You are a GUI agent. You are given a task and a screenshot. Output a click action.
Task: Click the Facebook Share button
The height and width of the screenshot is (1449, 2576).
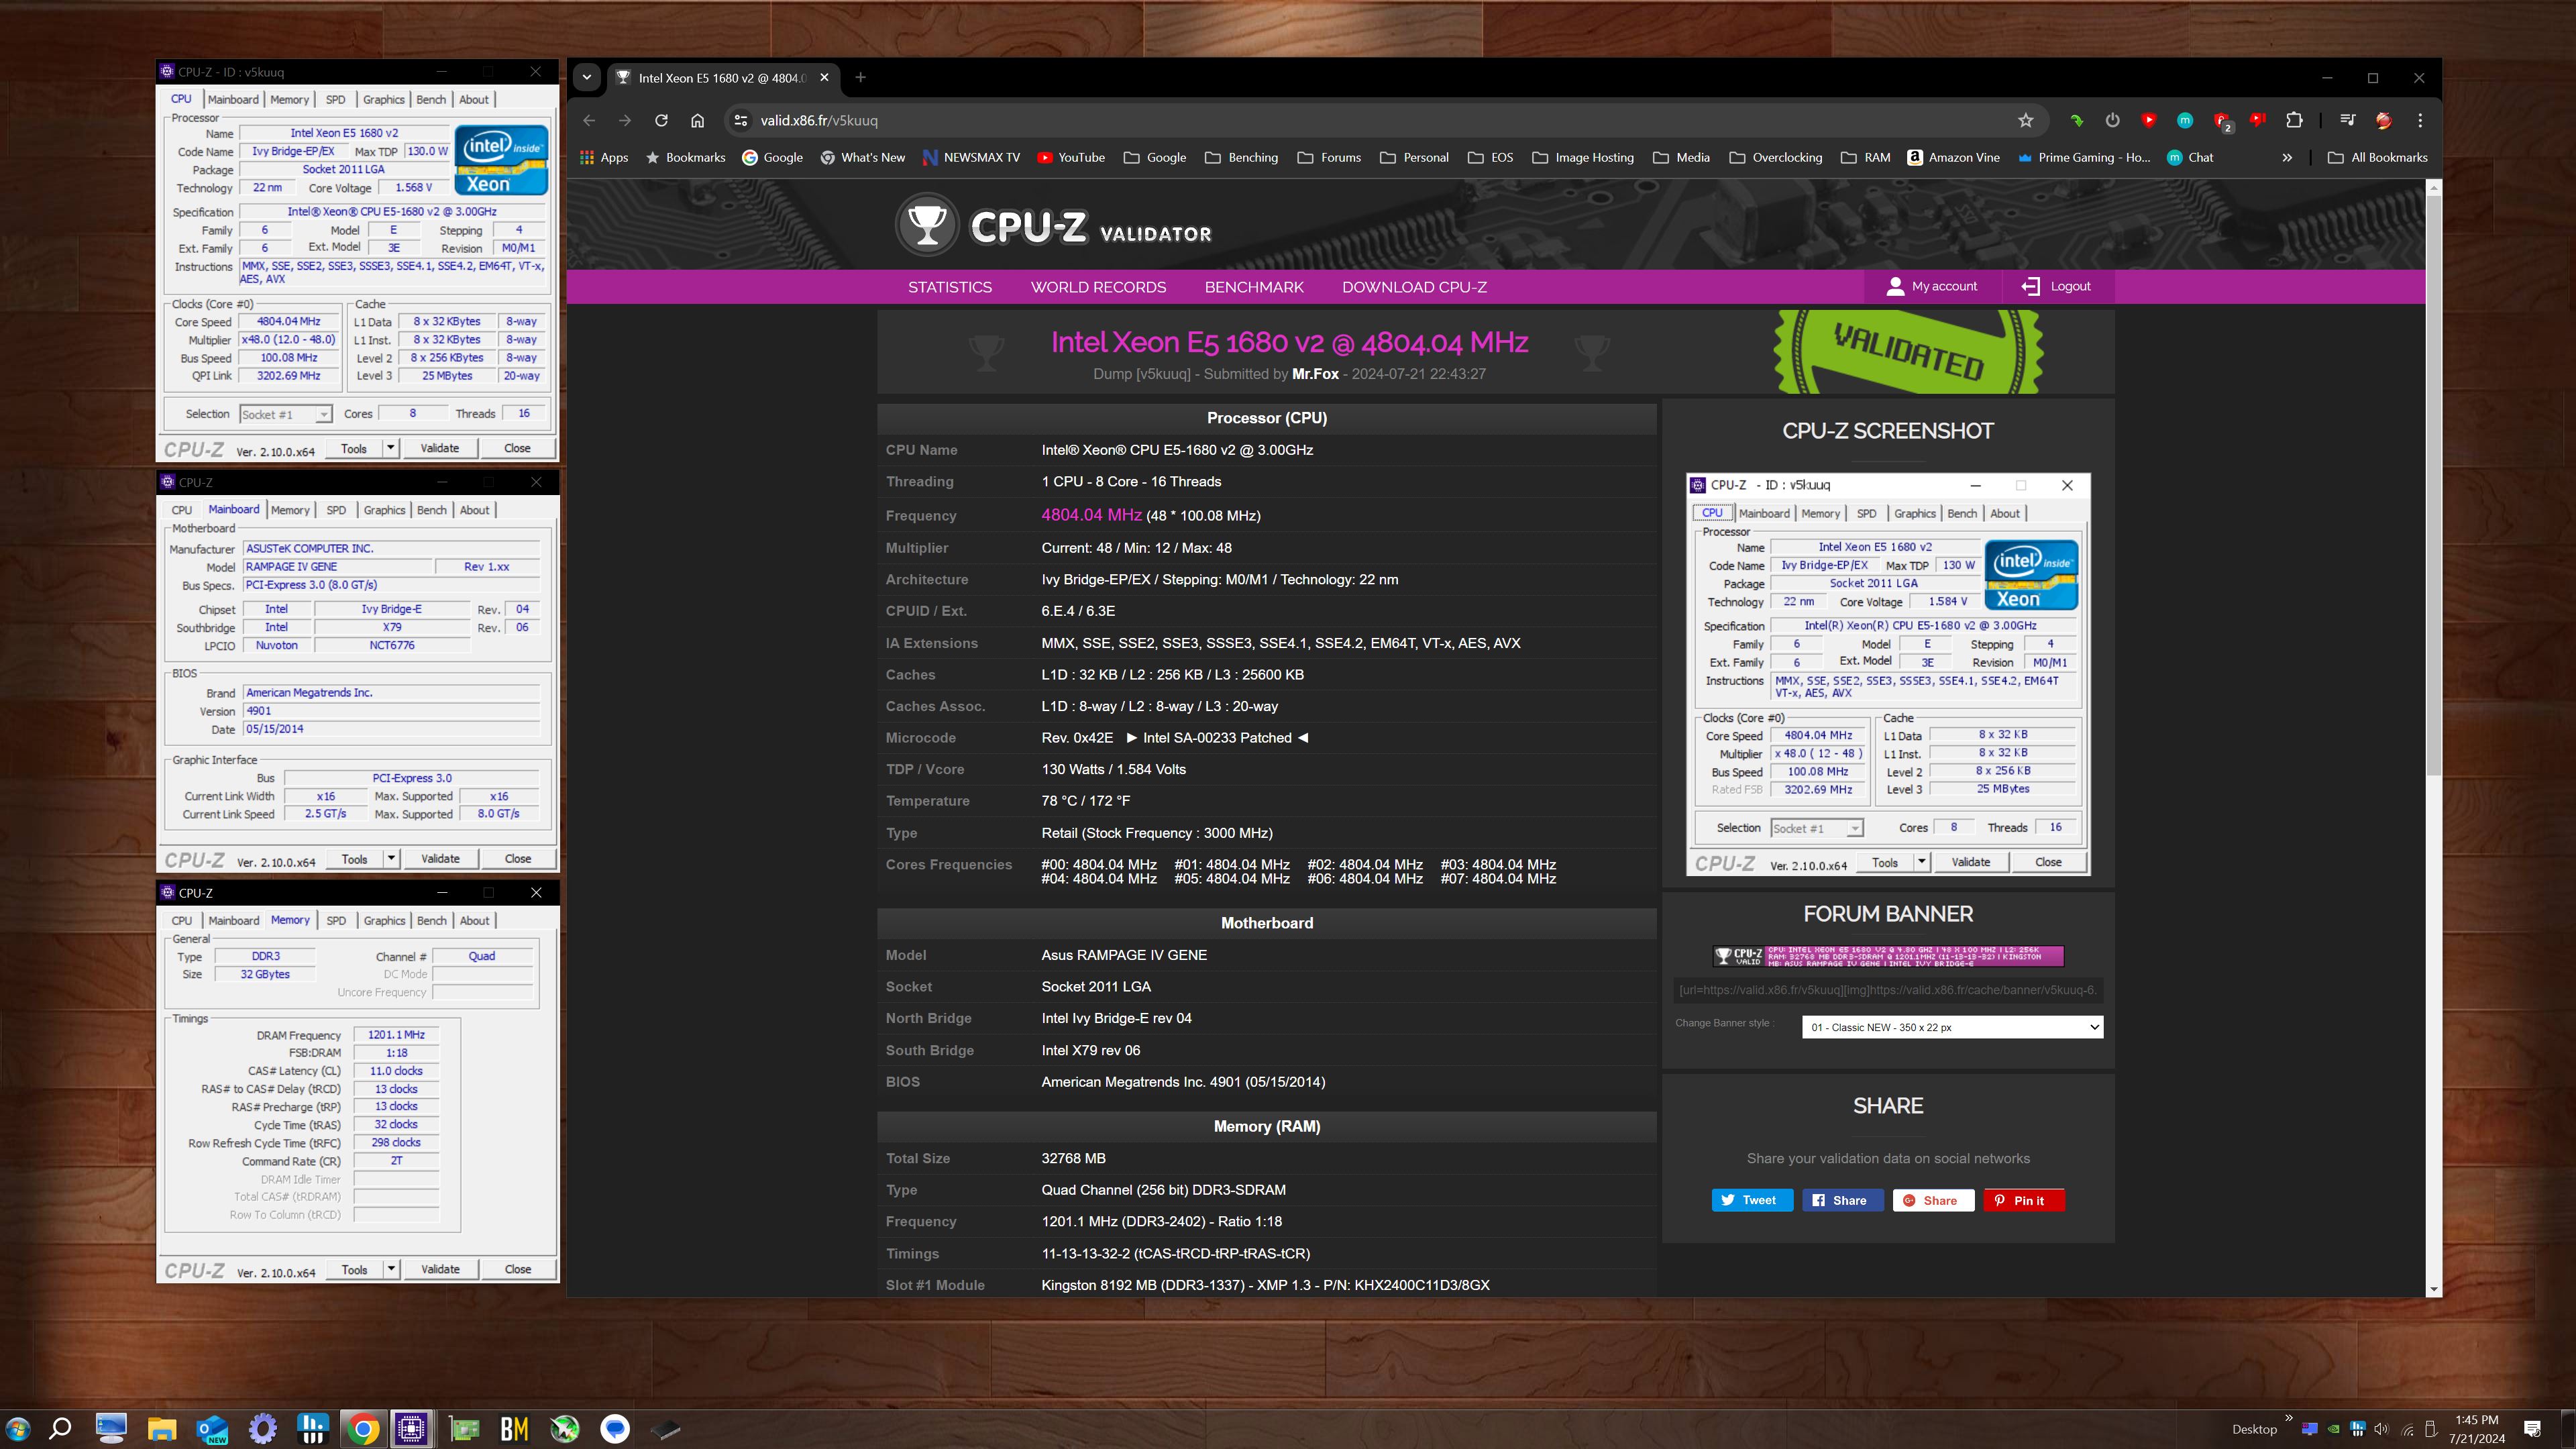1842,1200
